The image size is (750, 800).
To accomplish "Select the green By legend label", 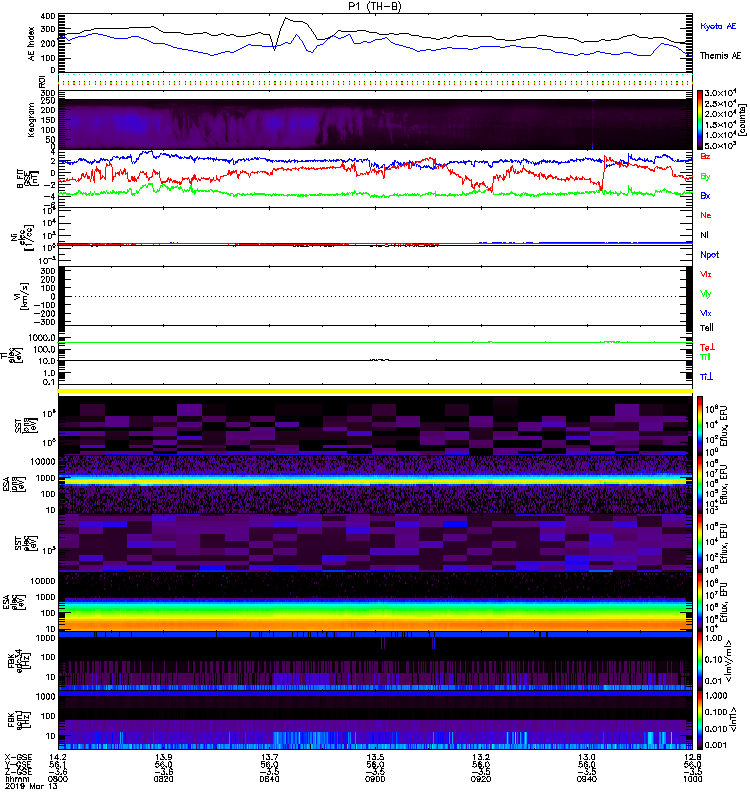I will click(705, 177).
